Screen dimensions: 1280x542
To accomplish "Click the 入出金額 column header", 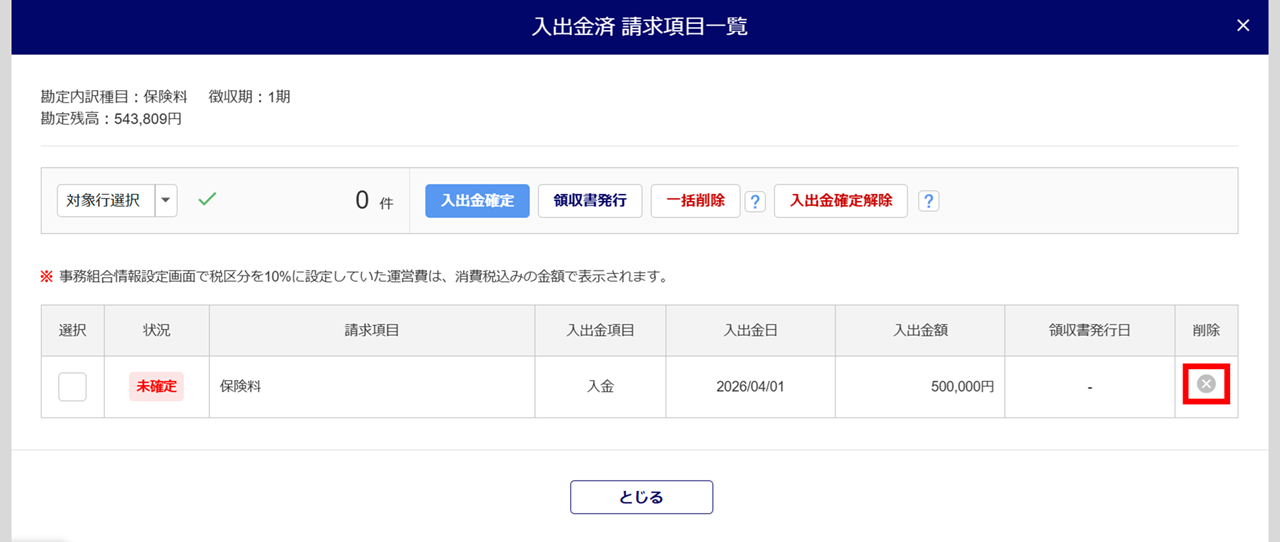I will click(x=920, y=330).
